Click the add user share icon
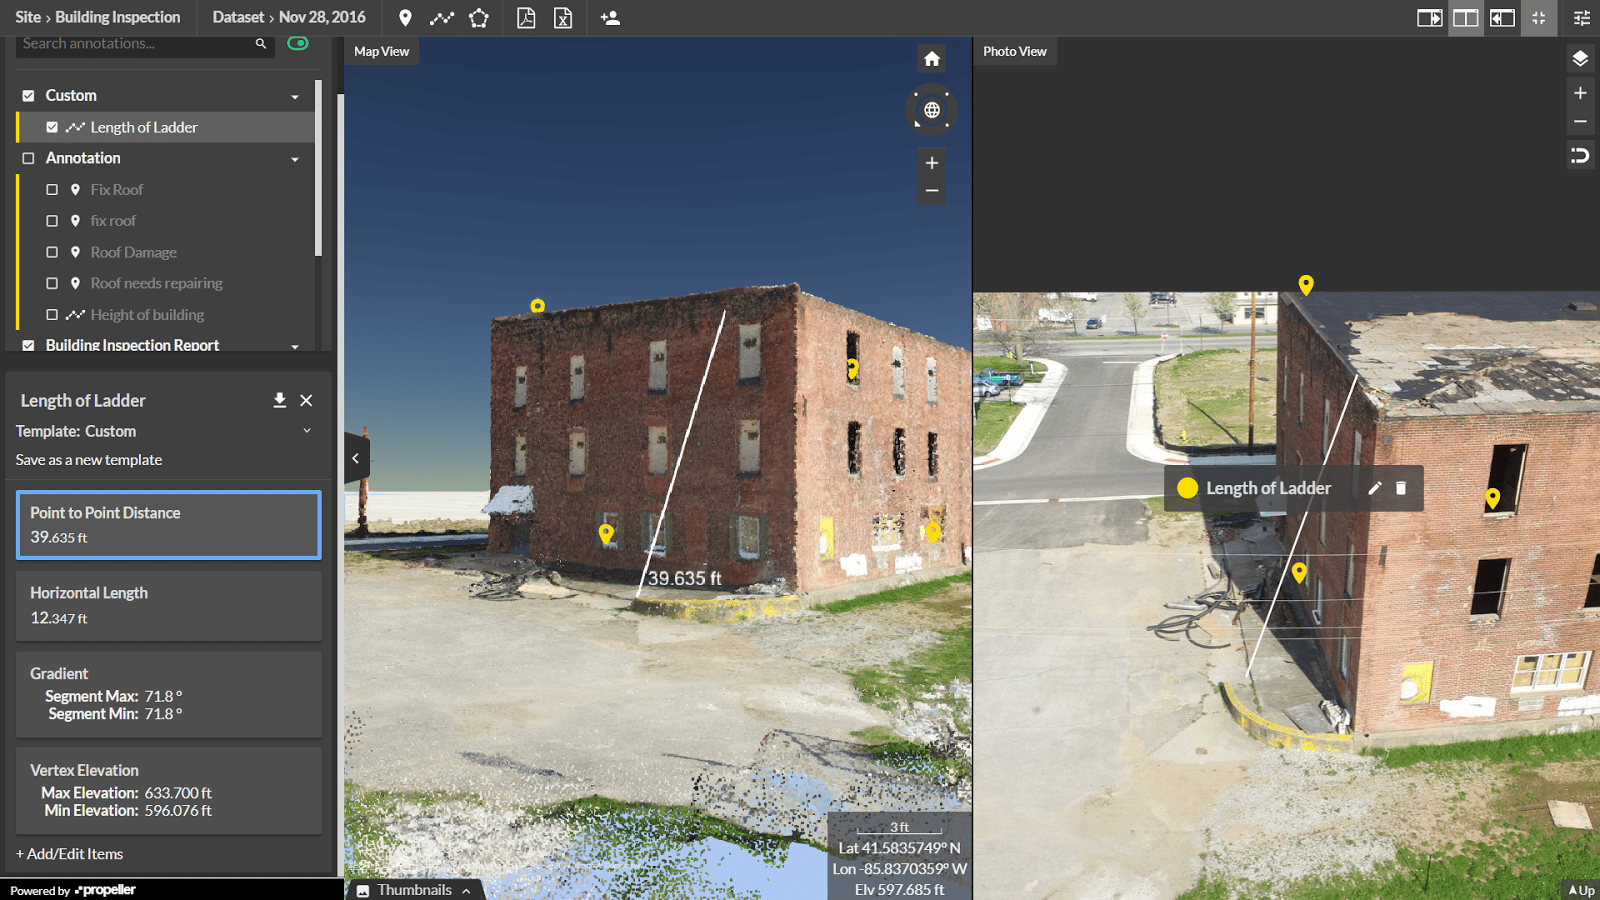 [610, 18]
